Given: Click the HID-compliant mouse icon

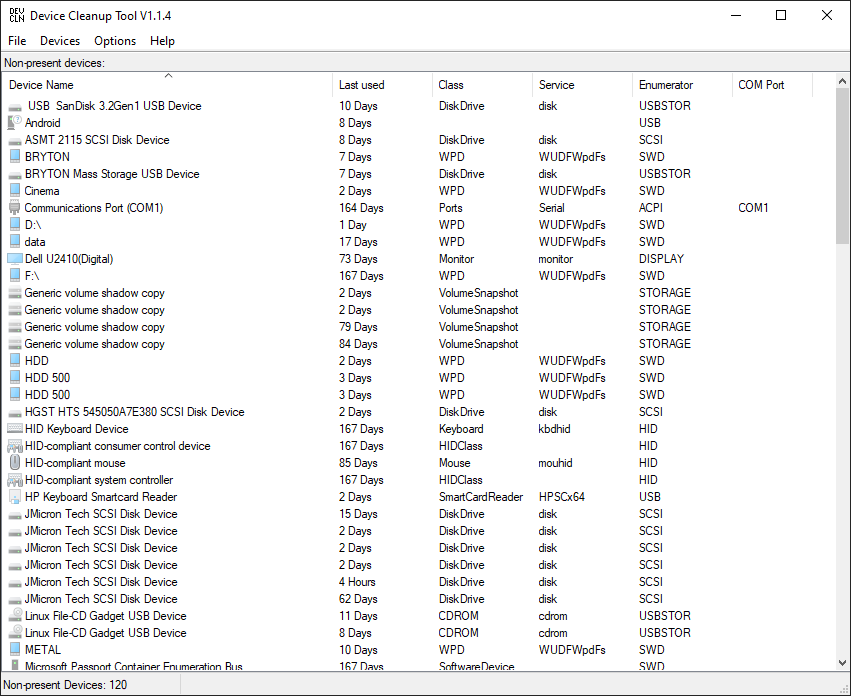Looking at the screenshot, I should (15, 463).
